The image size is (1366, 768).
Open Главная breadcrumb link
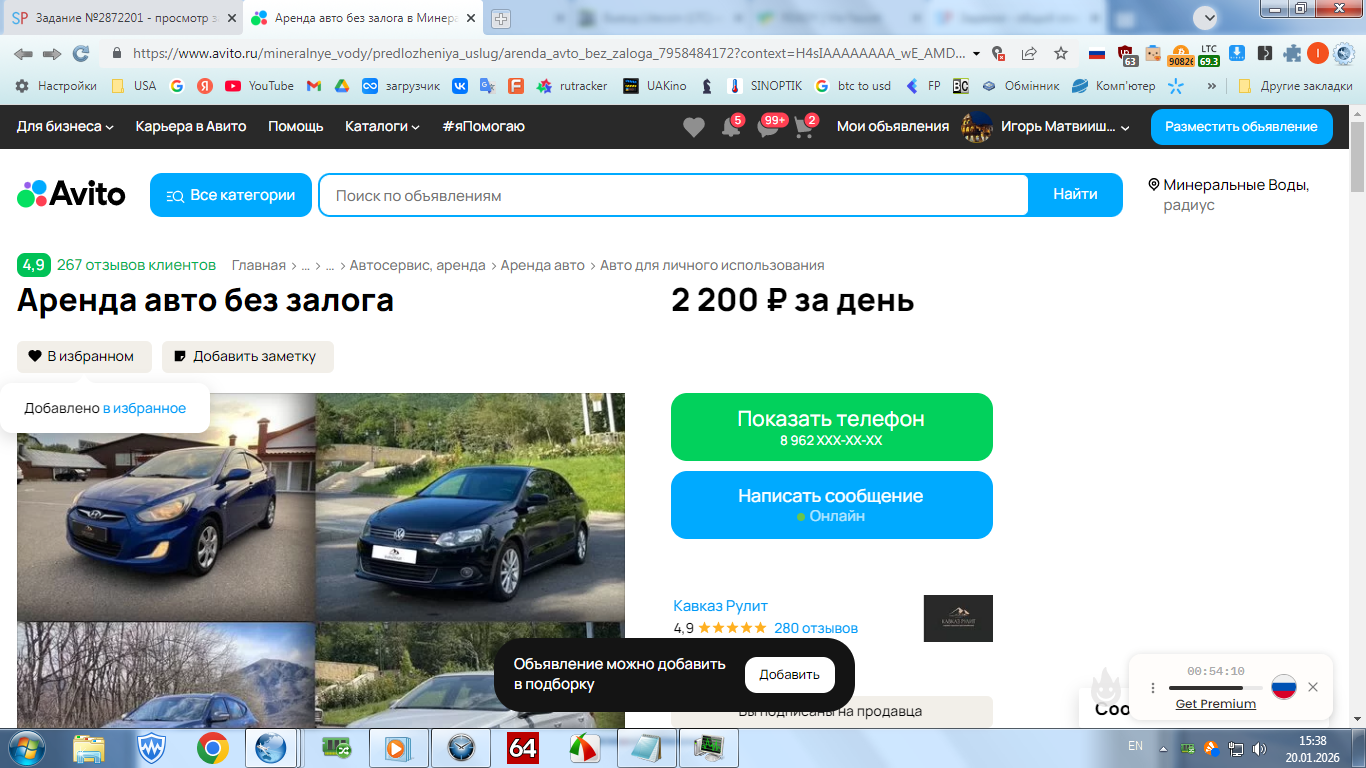point(259,265)
